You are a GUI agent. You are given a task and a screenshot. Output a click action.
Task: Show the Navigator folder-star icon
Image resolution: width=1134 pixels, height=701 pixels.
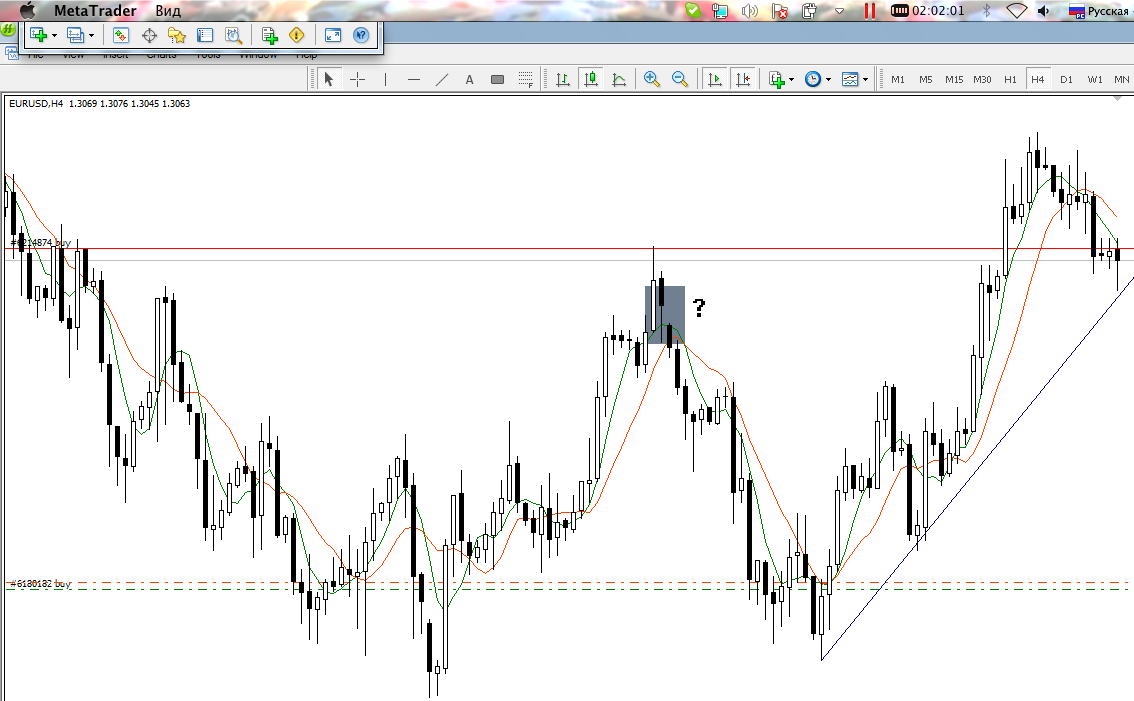pos(177,35)
